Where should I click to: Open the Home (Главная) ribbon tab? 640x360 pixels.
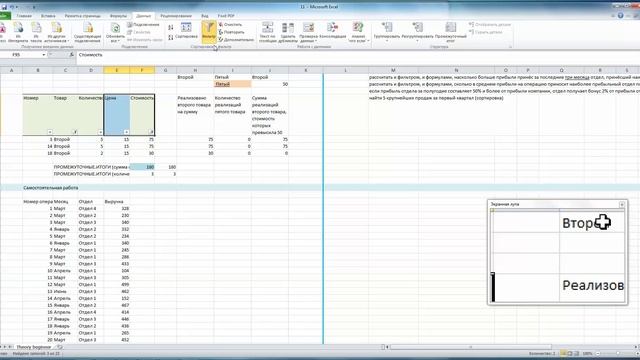point(24,16)
